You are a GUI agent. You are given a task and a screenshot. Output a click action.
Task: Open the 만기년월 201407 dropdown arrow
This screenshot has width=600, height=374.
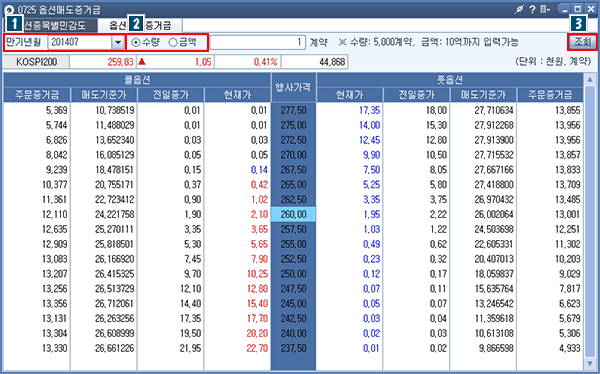point(118,42)
